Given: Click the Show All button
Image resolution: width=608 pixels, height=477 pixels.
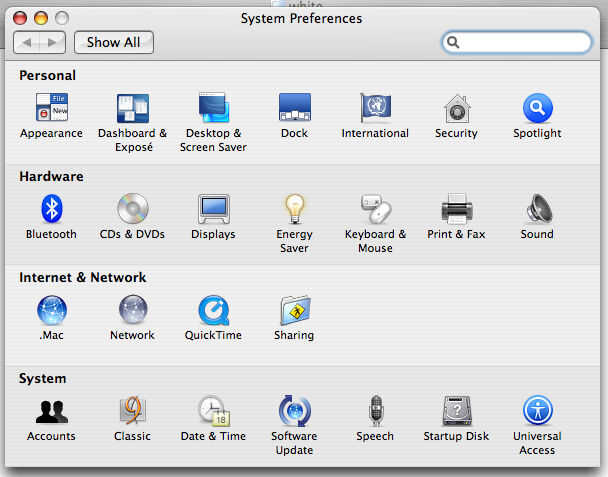Looking at the screenshot, I should coord(114,42).
